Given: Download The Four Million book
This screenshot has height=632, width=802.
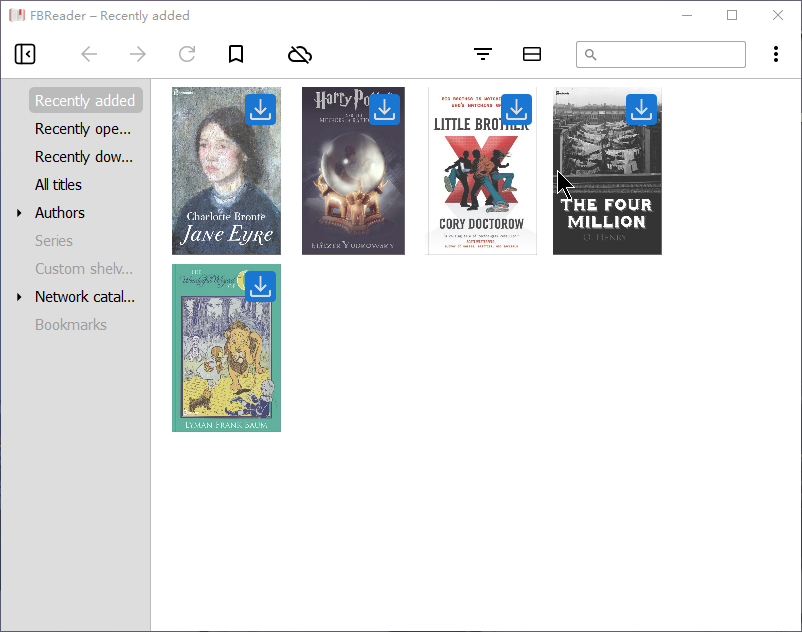Looking at the screenshot, I should pos(641,109).
